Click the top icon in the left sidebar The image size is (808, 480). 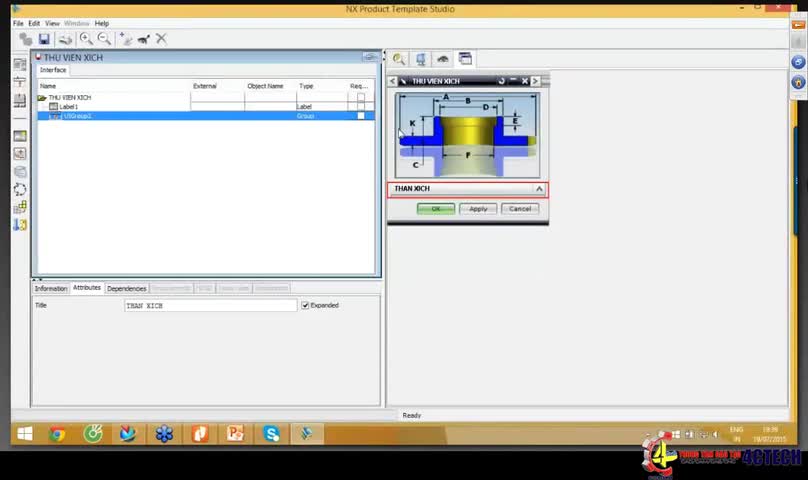tap(20, 64)
